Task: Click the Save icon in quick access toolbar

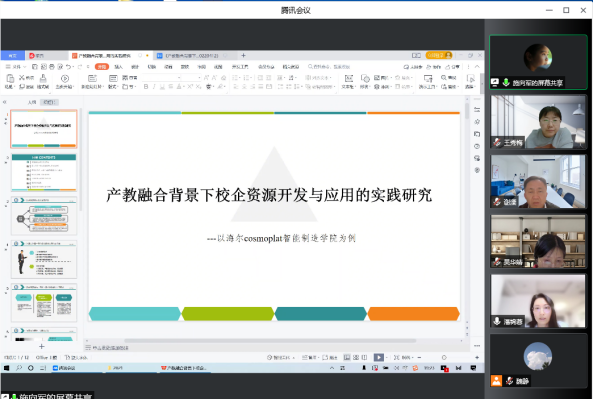Action: (x=35, y=67)
